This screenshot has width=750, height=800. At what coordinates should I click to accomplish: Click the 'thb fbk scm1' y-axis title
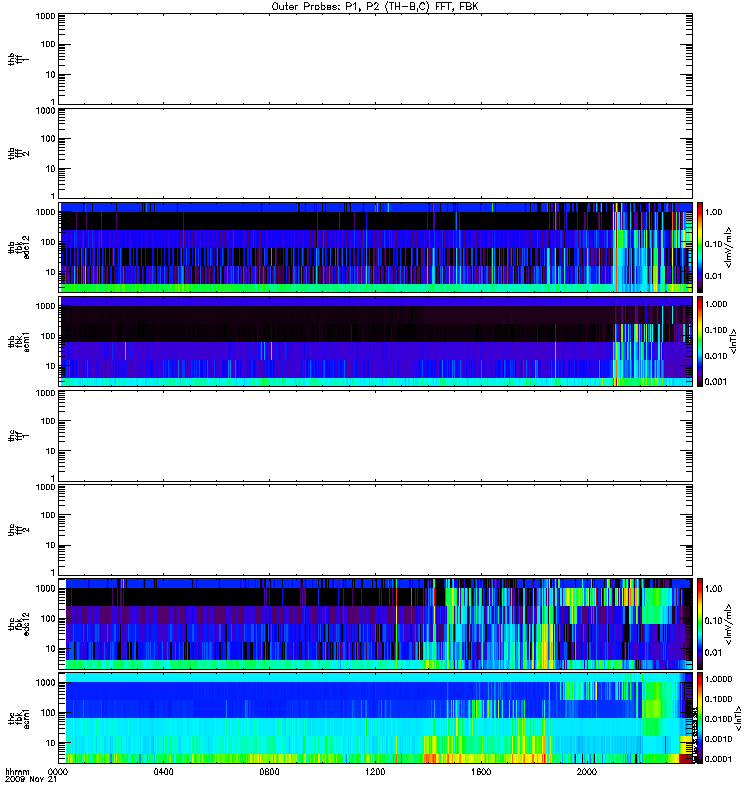click(19, 341)
